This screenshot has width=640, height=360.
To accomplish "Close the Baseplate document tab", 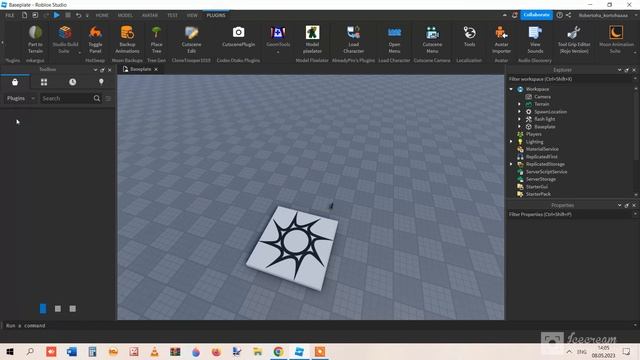I will tap(156, 69).
